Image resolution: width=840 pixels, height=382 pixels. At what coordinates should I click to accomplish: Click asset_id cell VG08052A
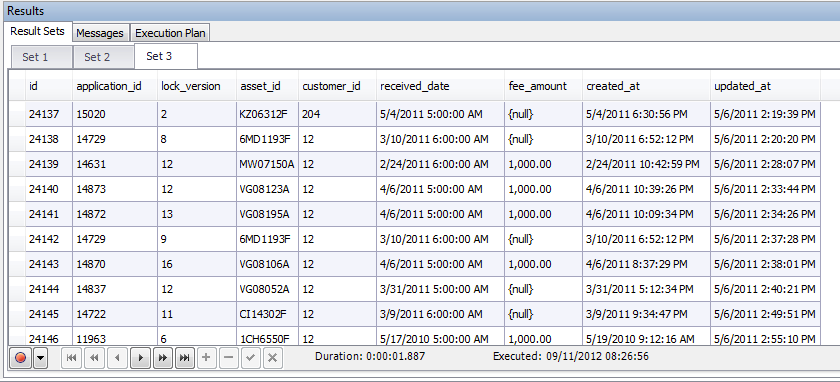267,289
